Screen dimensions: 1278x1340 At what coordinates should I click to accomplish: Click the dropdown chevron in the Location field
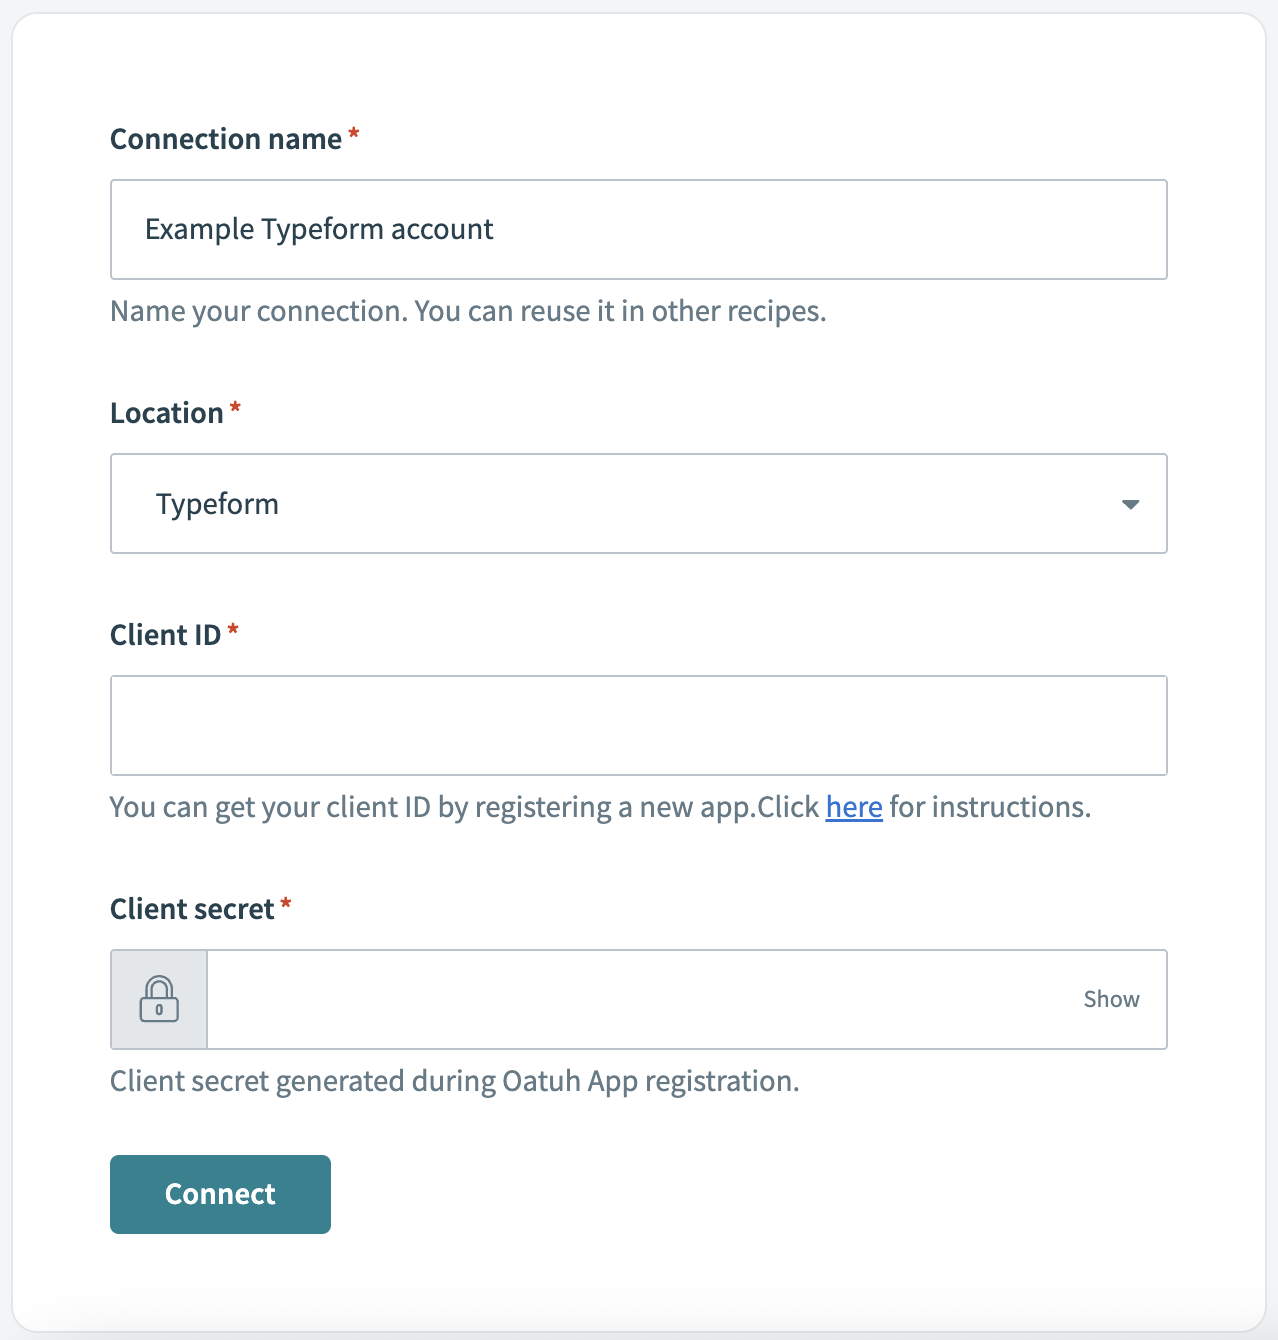pyautogui.click(x=1130, y=505)
